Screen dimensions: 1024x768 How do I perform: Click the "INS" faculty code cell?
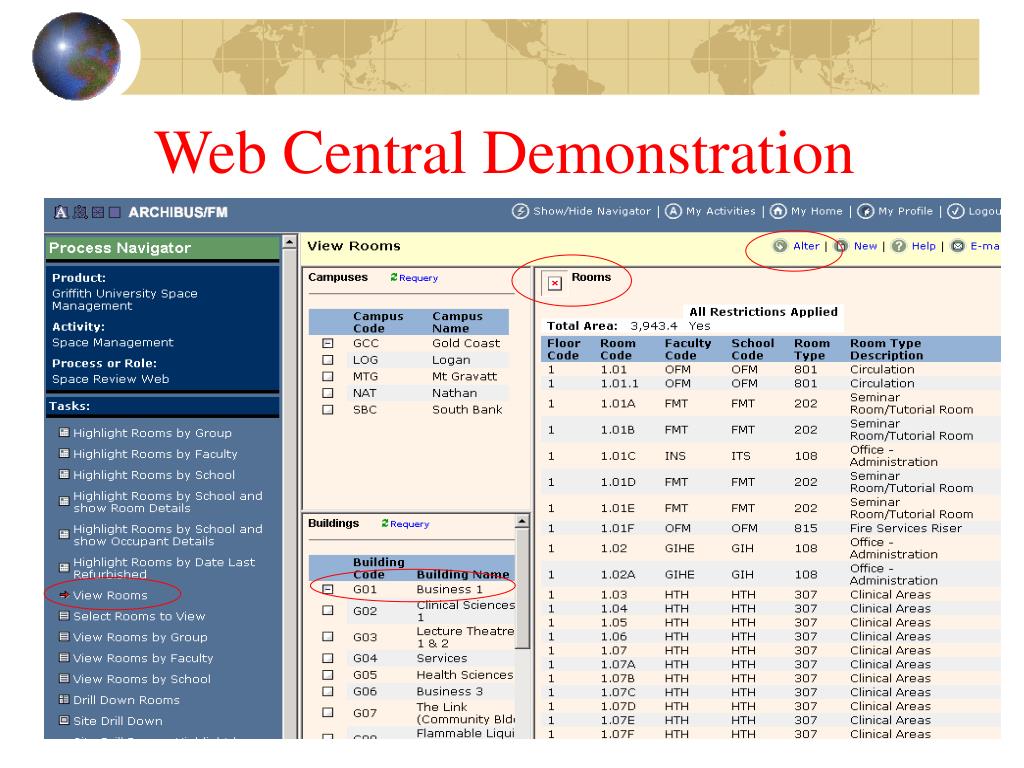coord(675,456)
